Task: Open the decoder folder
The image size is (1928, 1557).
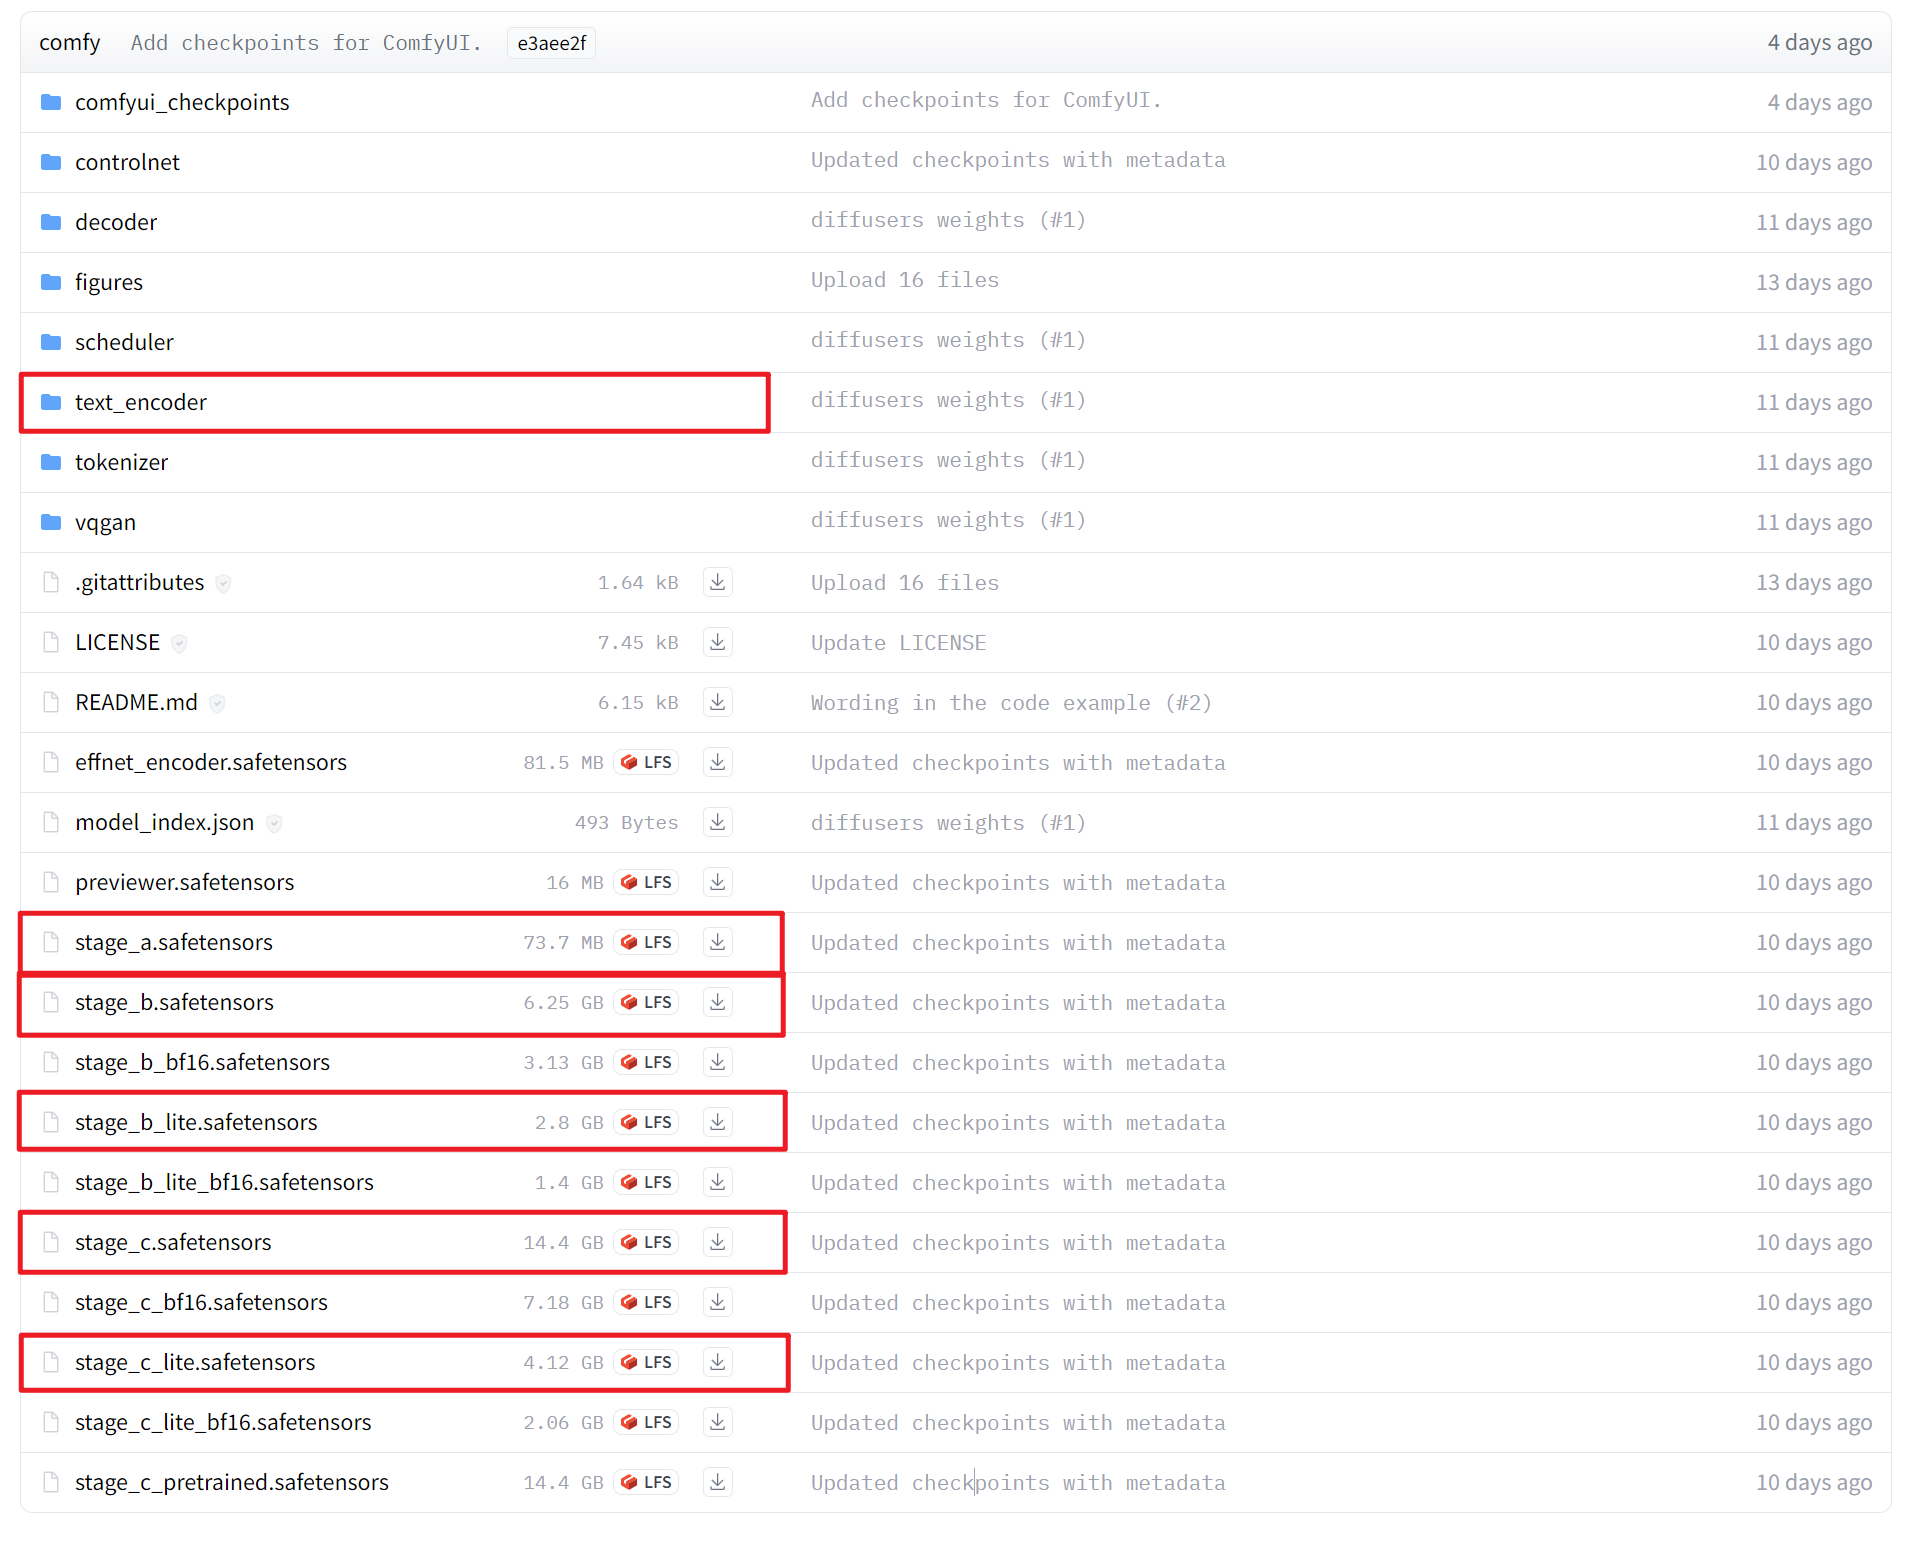Action: (116, 222)
